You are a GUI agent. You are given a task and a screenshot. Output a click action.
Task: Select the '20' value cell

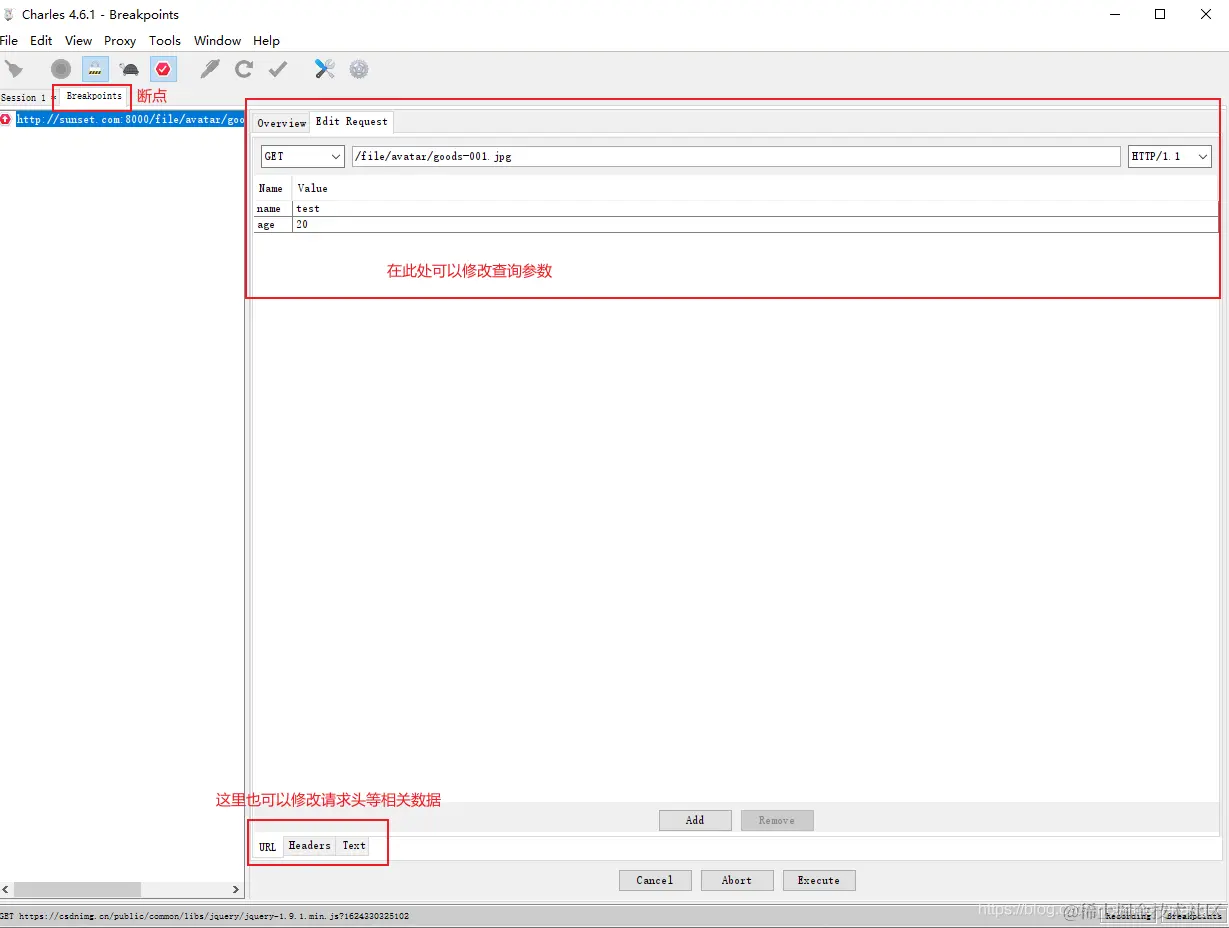[755, 225]
